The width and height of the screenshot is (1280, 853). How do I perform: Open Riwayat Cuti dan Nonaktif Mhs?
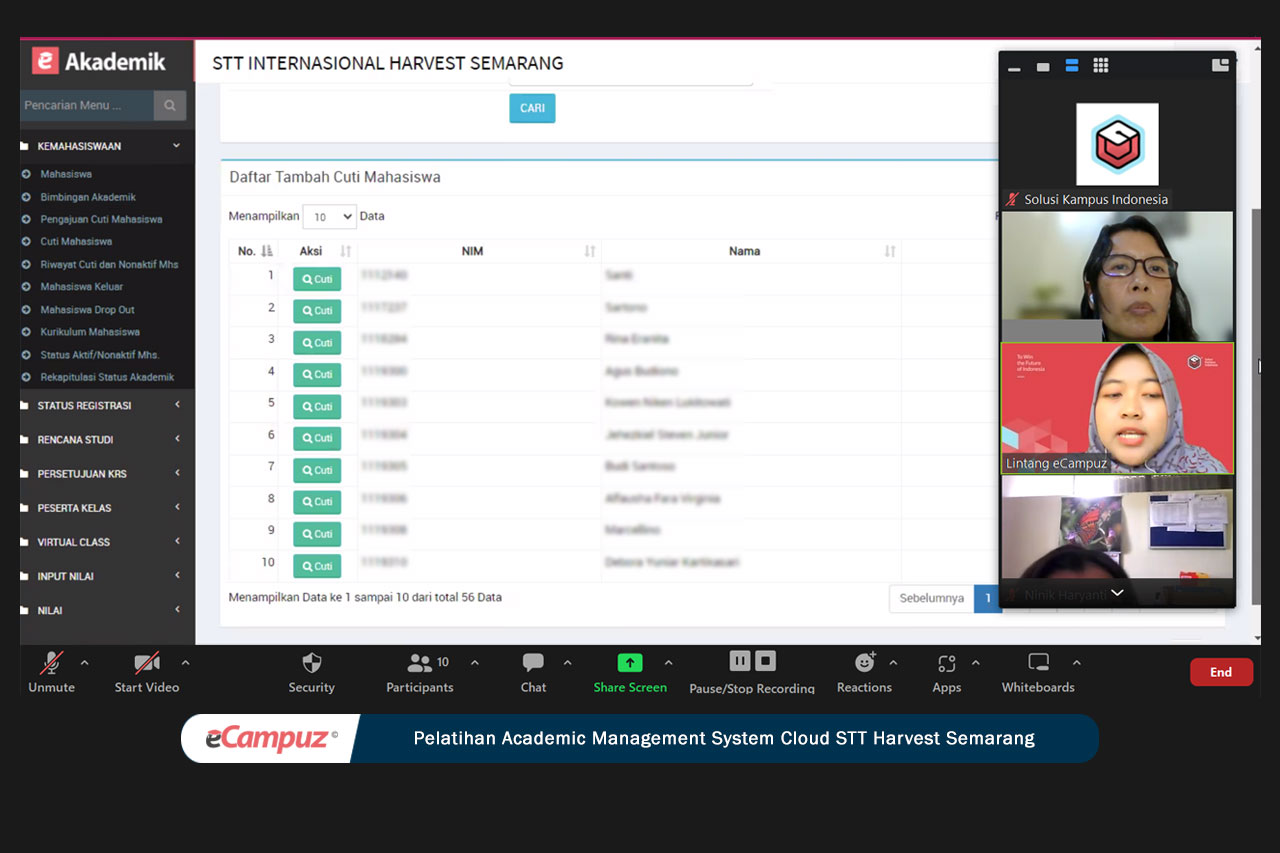[x=109, y=264]
